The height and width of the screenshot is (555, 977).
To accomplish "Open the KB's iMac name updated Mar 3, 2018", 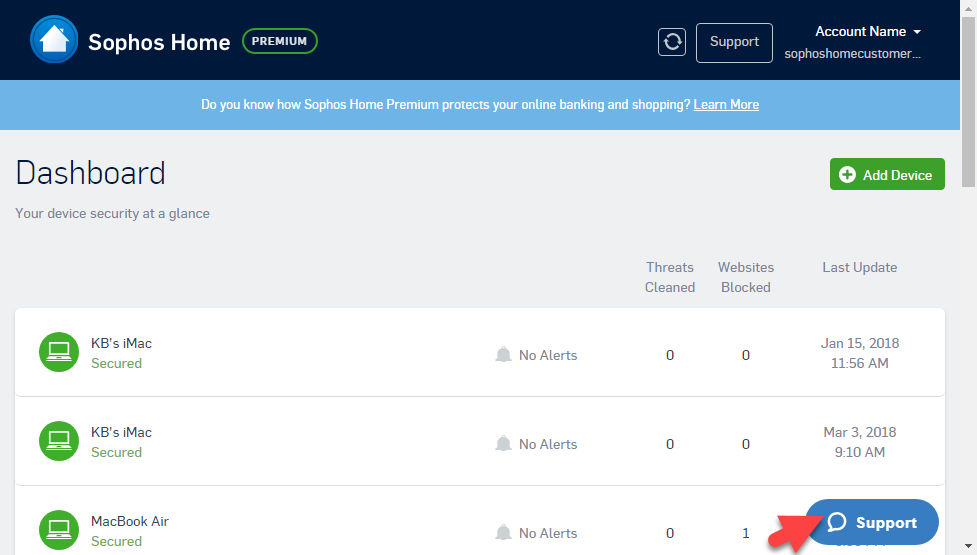I will tap(121, 432).
